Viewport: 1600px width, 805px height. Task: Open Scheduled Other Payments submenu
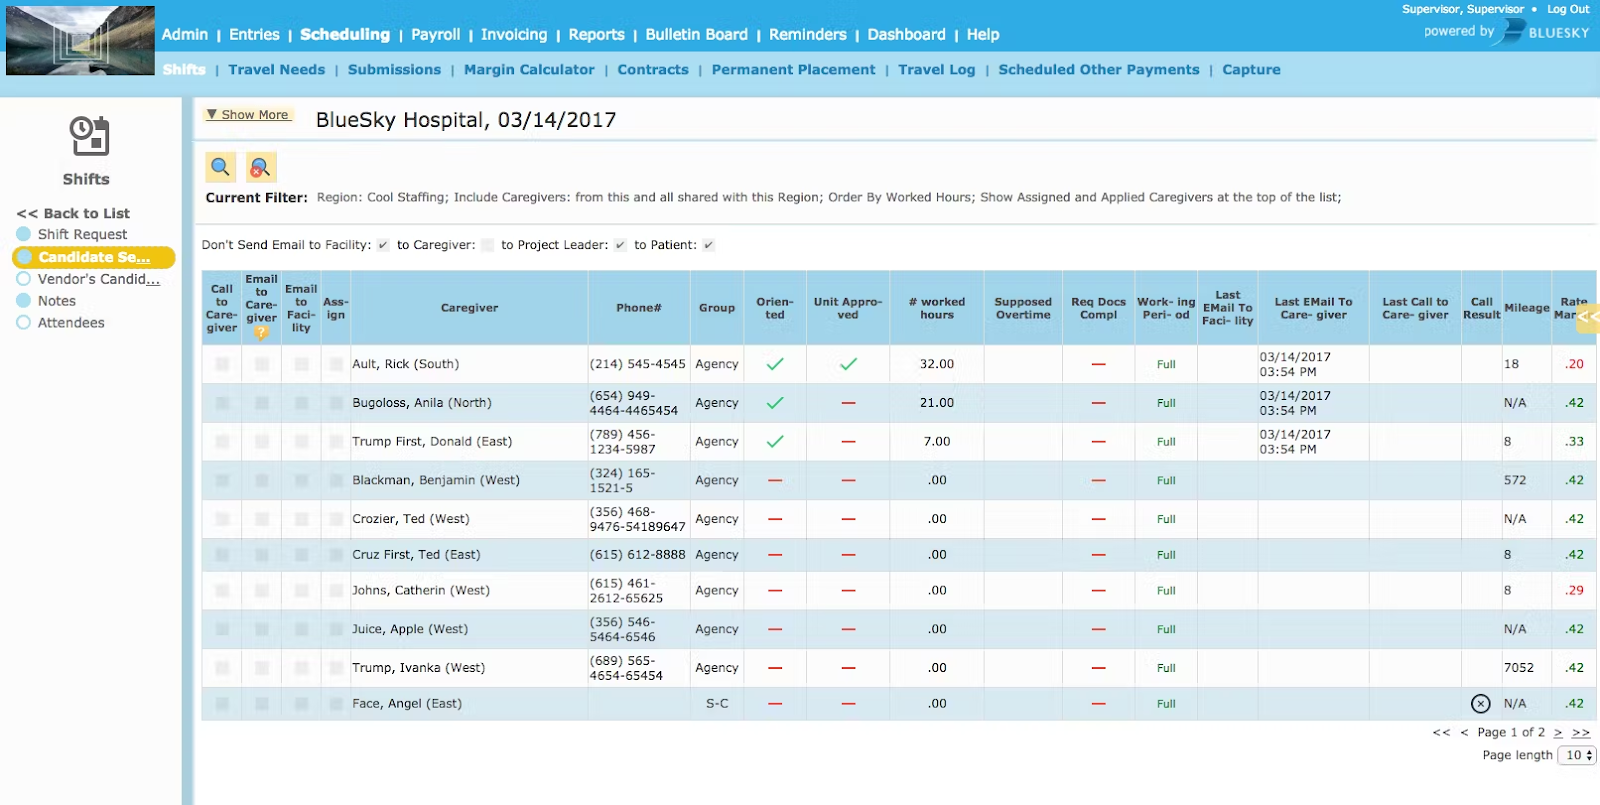point(1099,70)
